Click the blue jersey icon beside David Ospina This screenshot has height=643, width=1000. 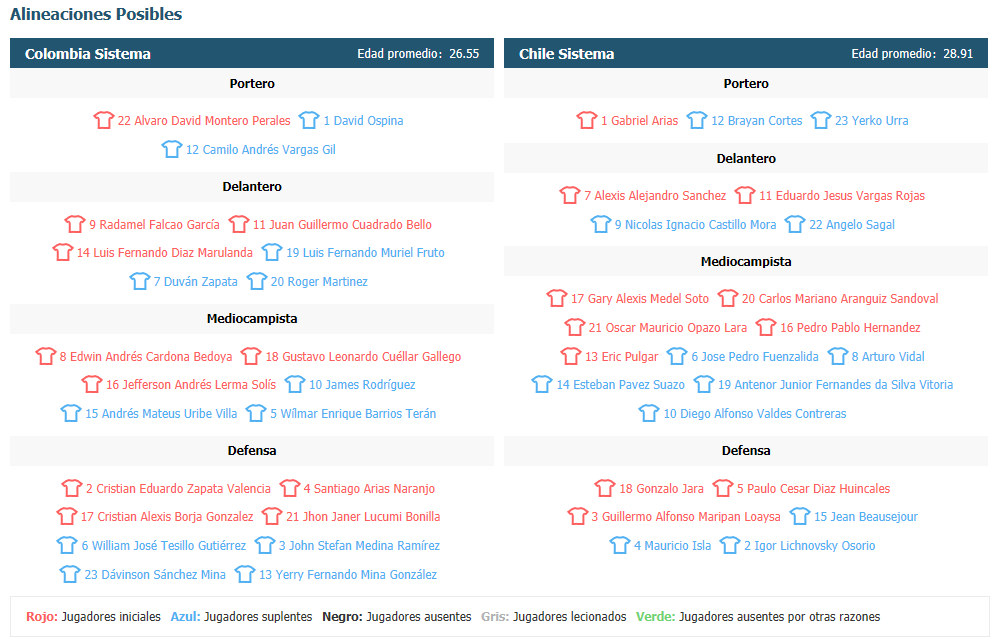point(309,120)
